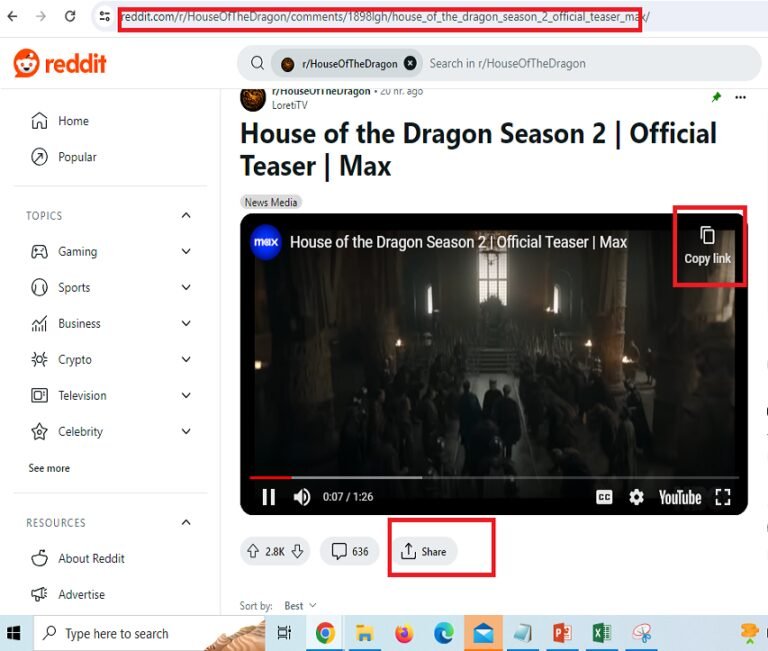Toggle closed captions CC
This screenshot has height=651, width=768.
[x=604, y=497]
